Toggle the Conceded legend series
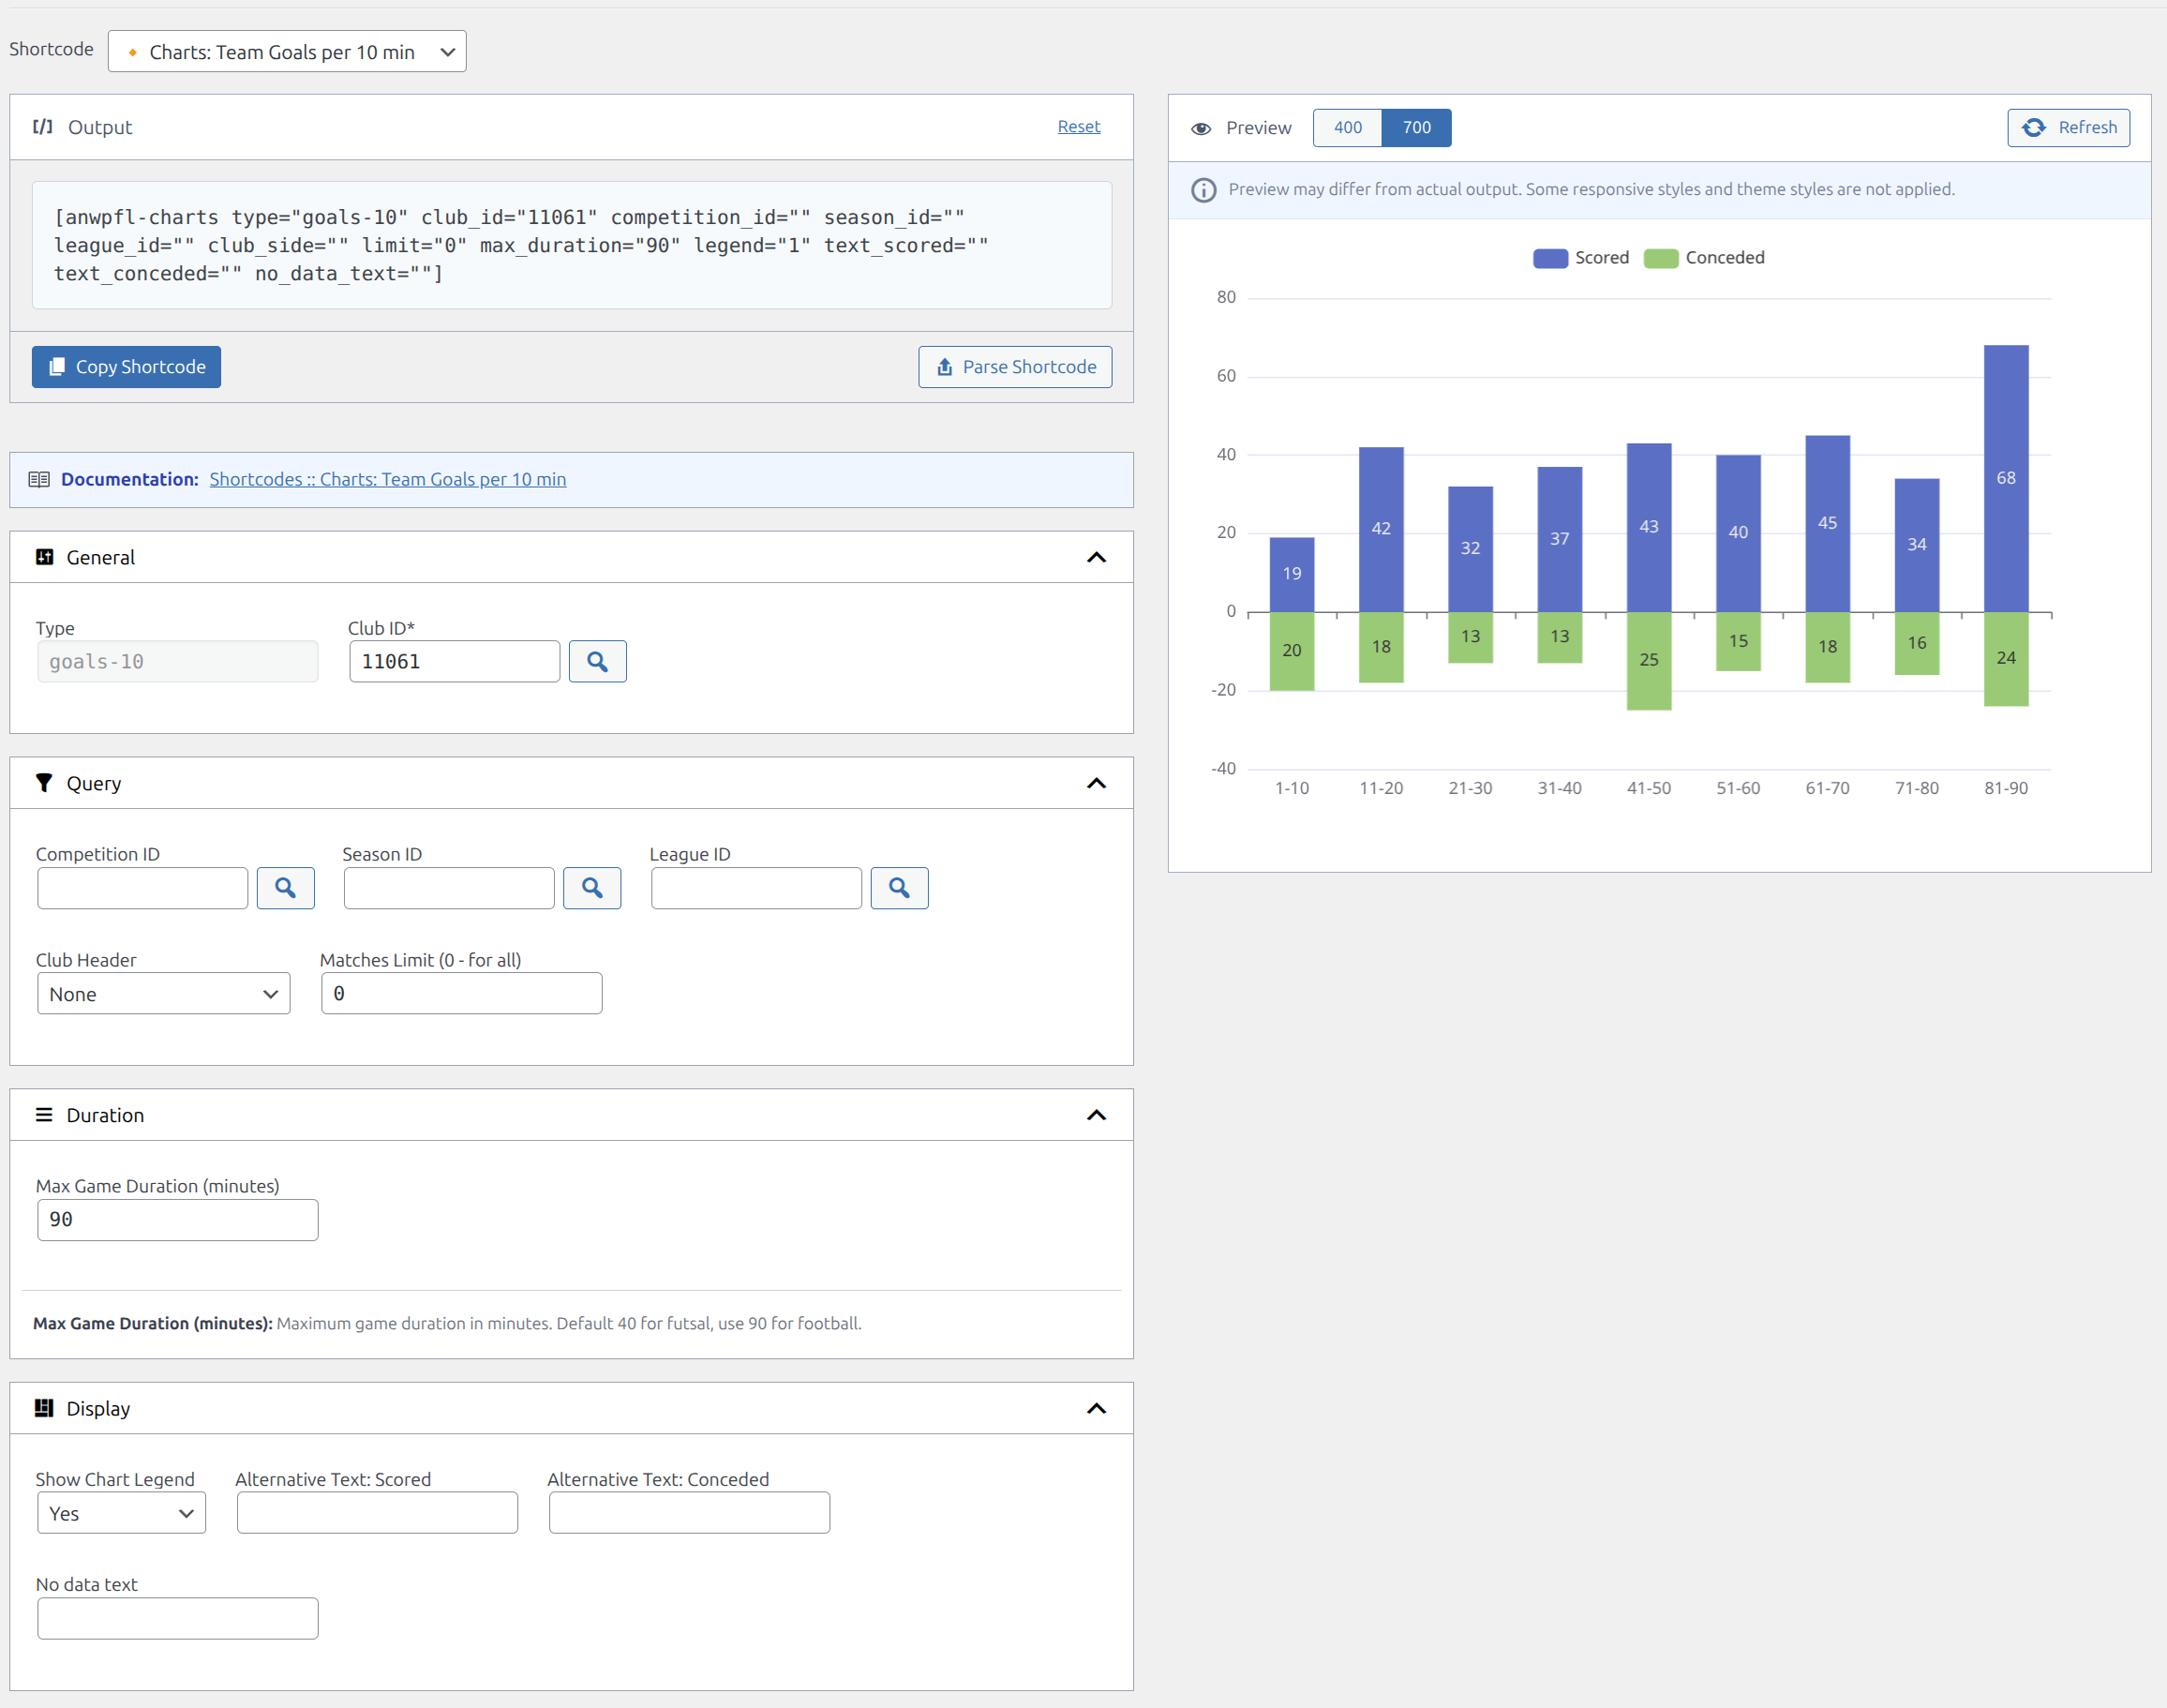Viewport: 2167px width, 1708px height. coord(1724,258)
